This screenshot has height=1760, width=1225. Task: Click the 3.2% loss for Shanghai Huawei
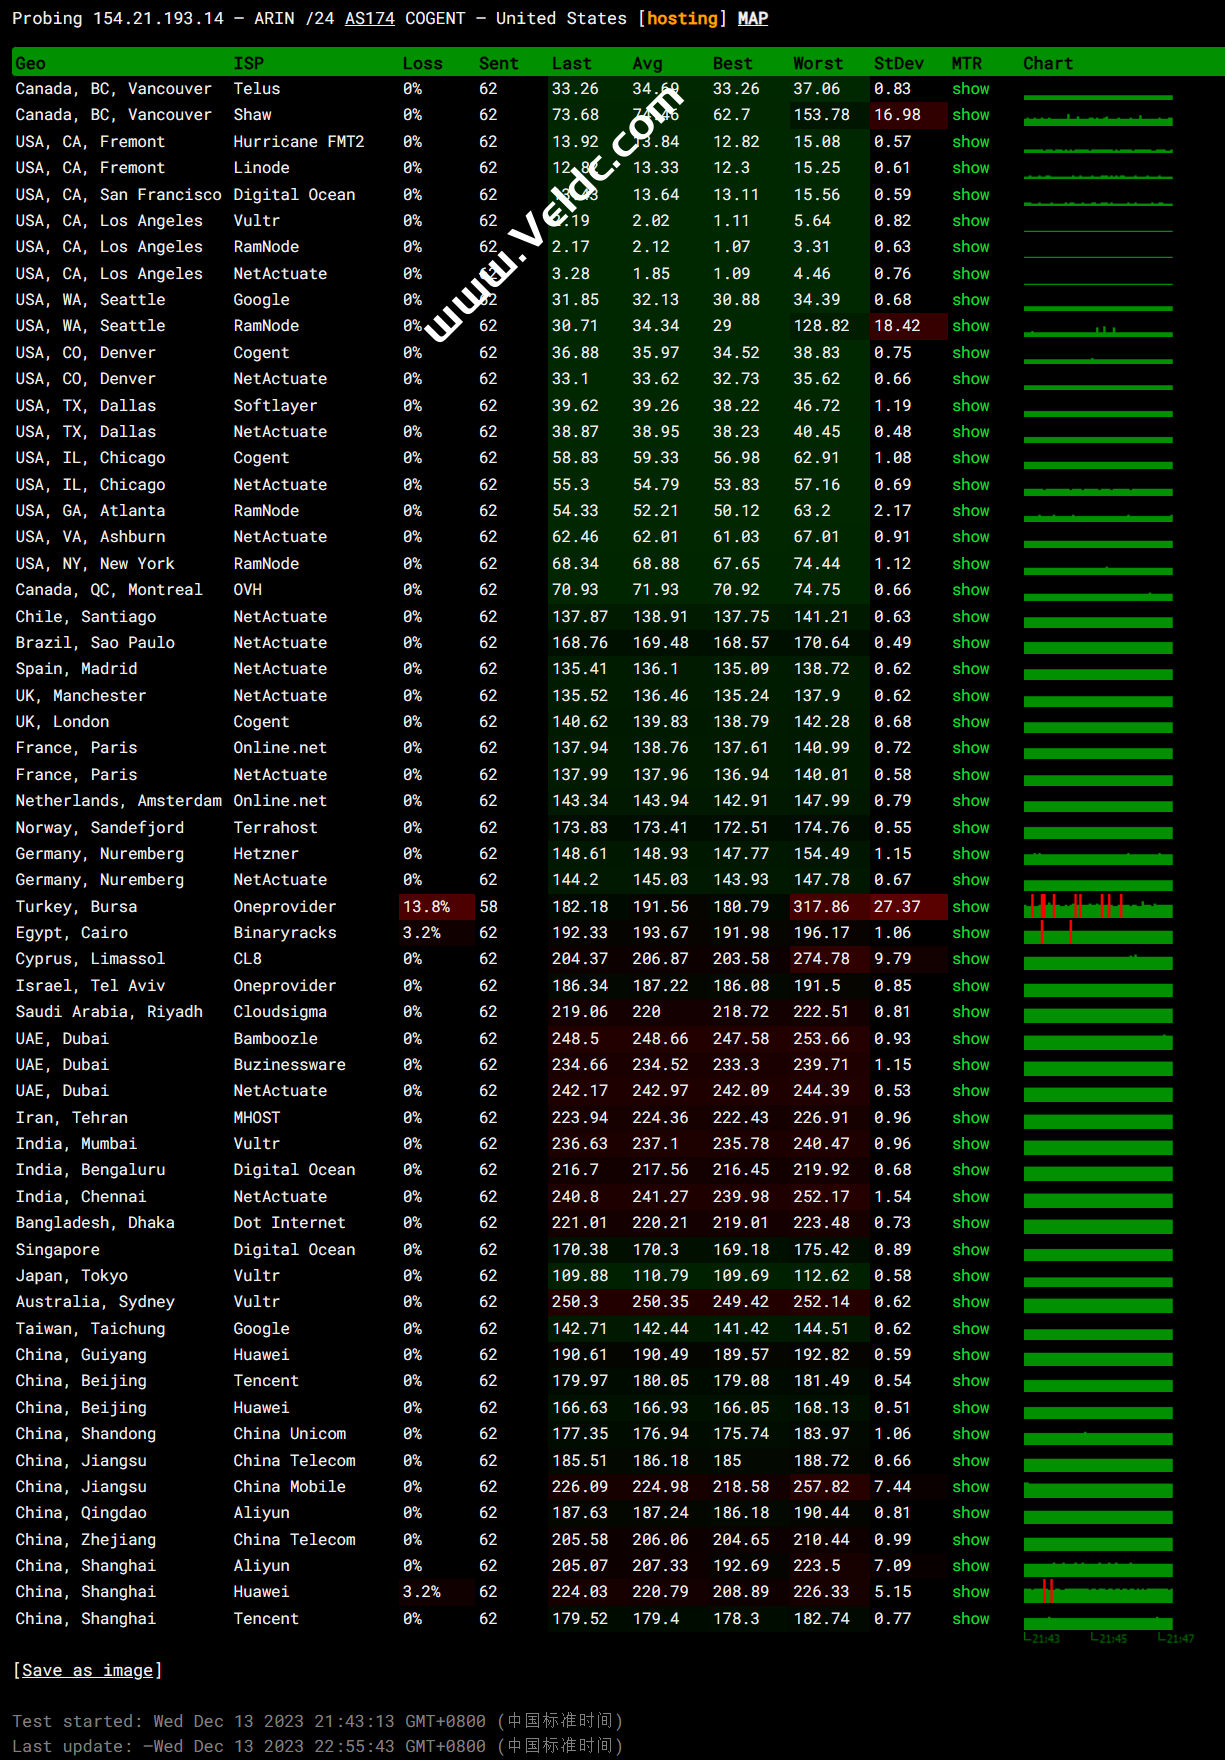421,1592
